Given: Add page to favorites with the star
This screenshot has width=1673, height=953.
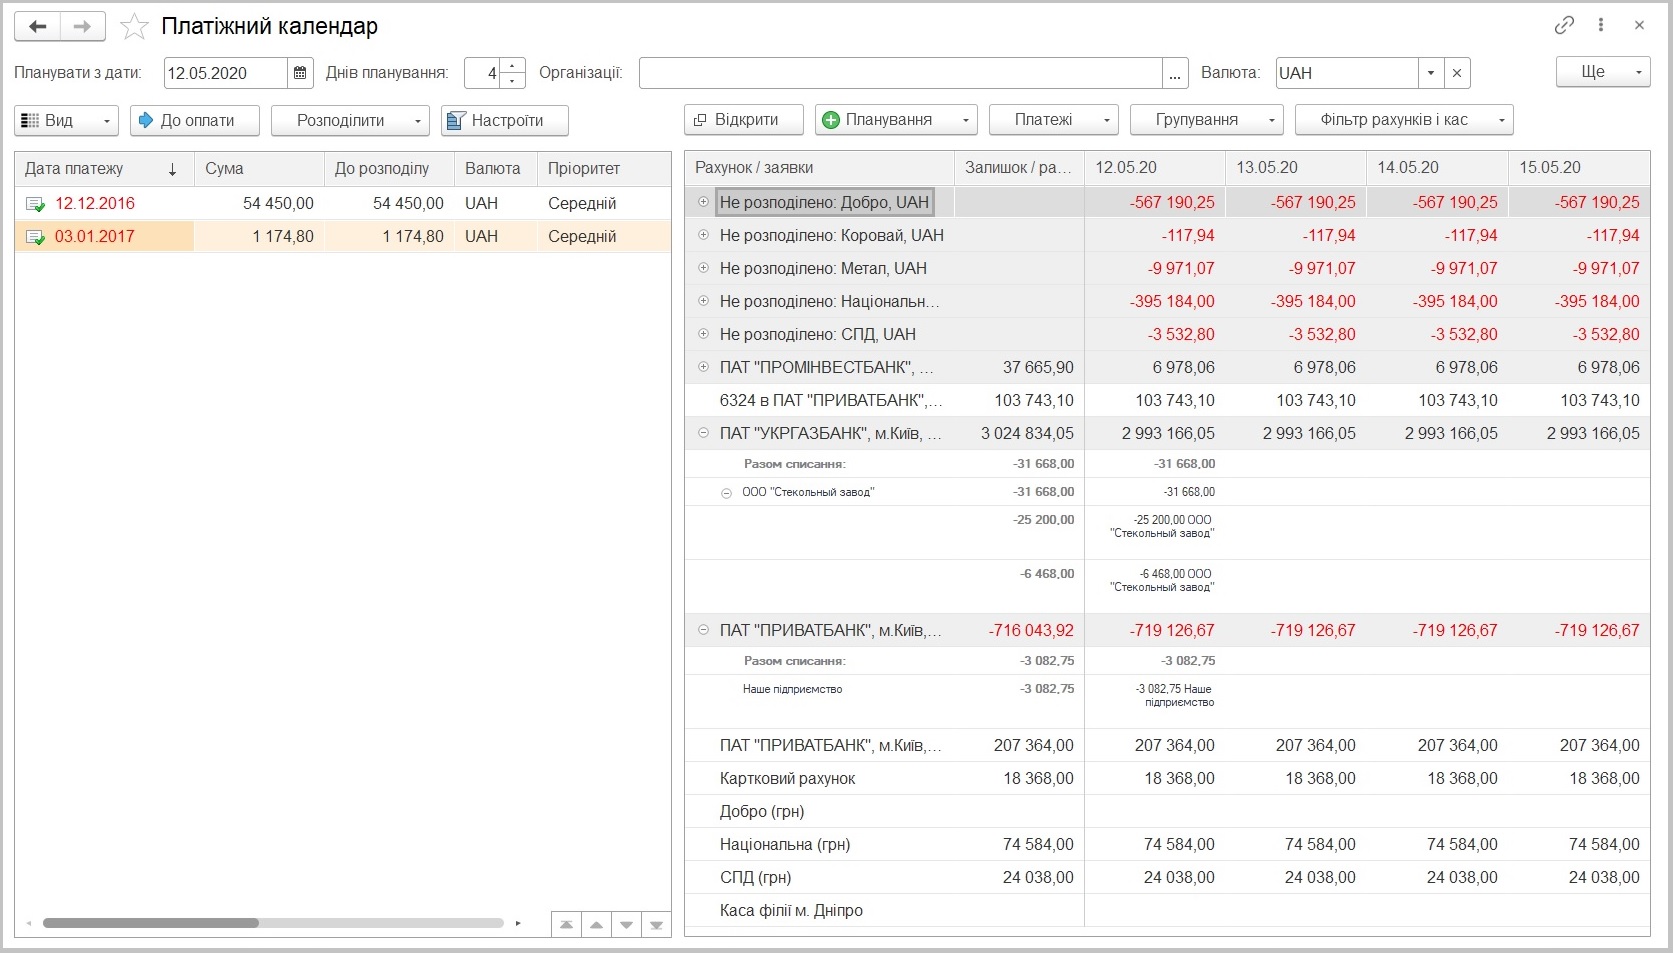Looking at the screenshot, I should (x=134, y=27).
